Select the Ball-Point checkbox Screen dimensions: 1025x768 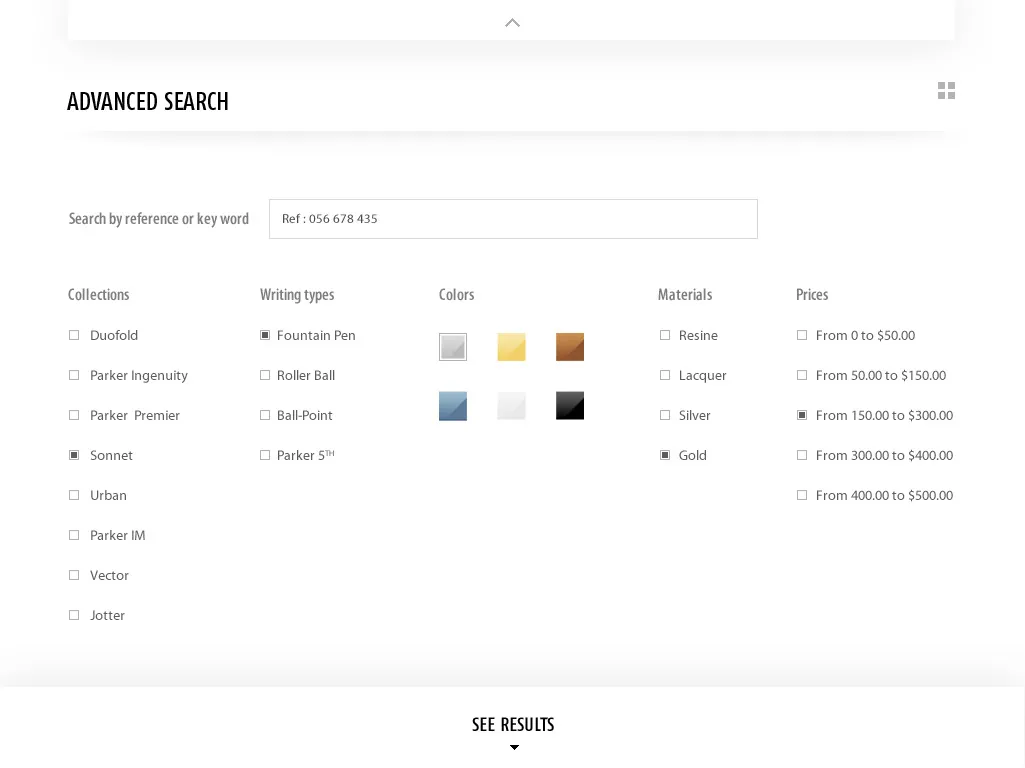265,415
